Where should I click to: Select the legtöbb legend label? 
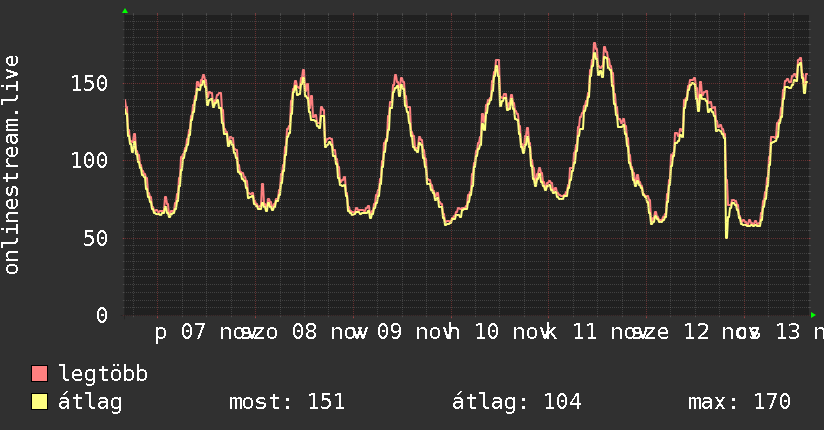(103, 374)
